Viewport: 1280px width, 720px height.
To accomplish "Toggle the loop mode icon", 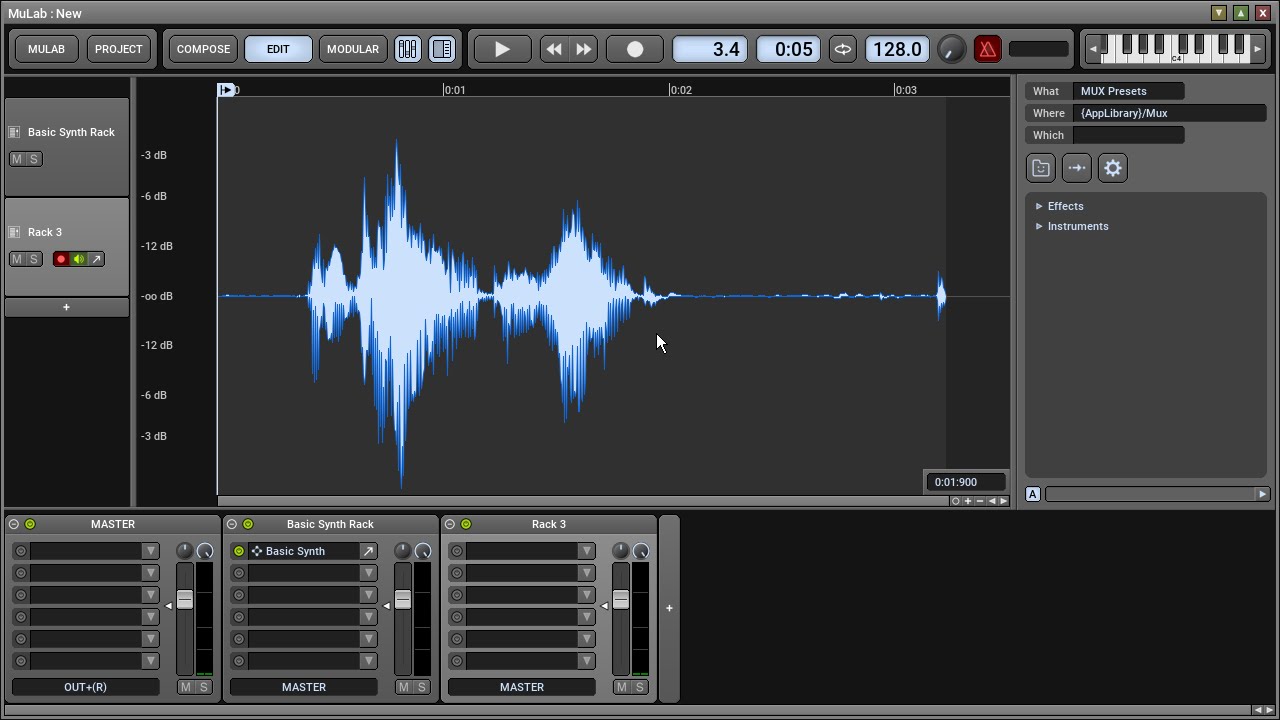I will (843, 49).
